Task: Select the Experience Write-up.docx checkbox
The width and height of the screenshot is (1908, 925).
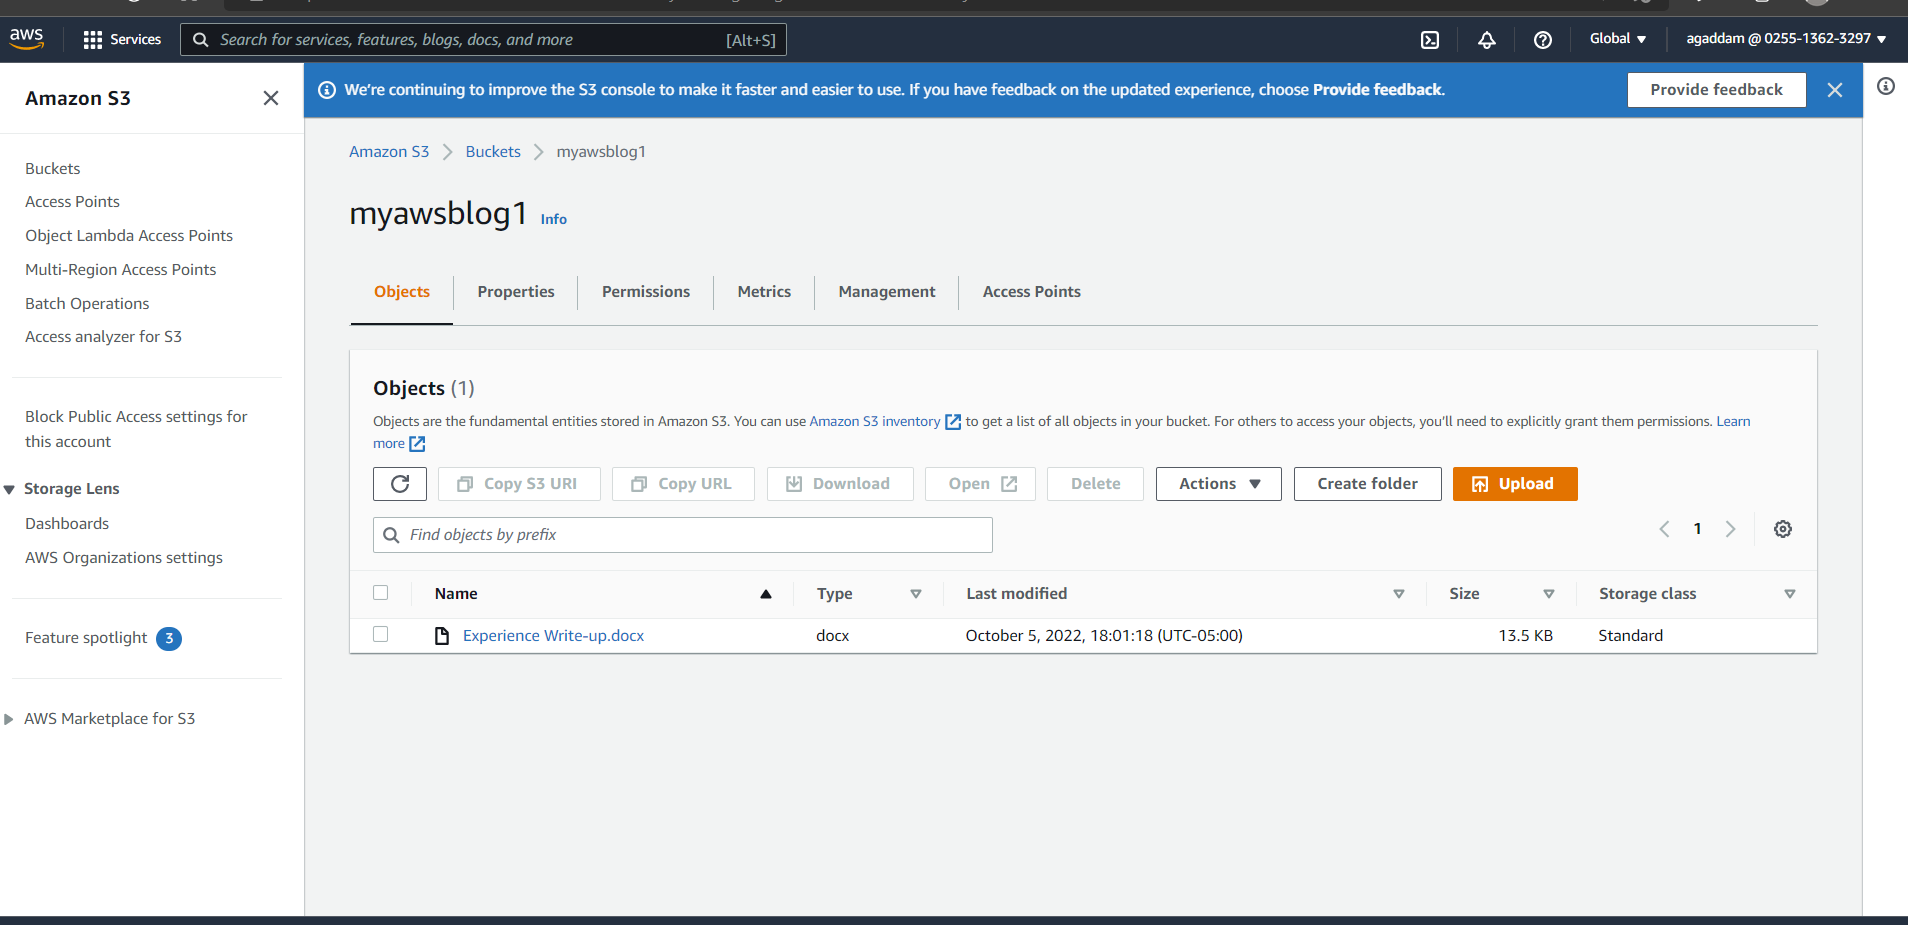Action: [x=381, y=634]
